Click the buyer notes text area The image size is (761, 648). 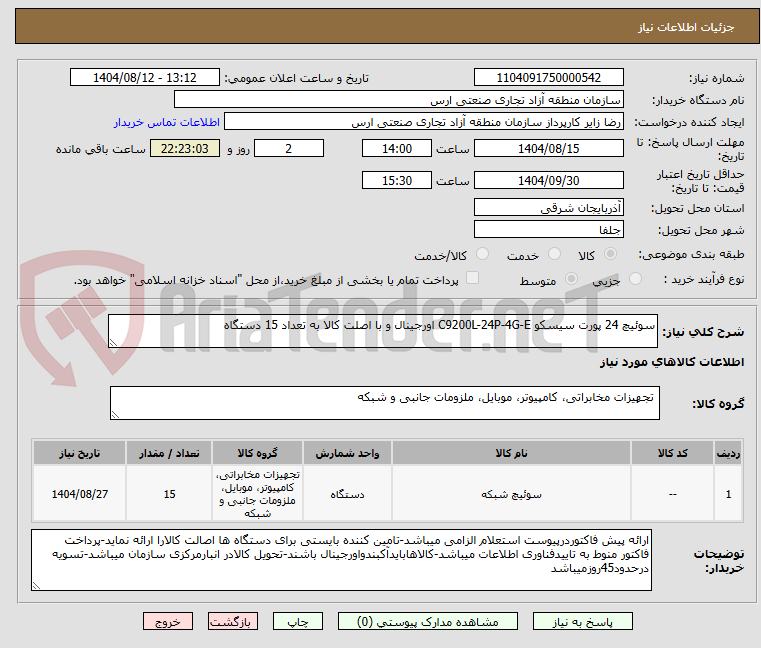point(341,560)
